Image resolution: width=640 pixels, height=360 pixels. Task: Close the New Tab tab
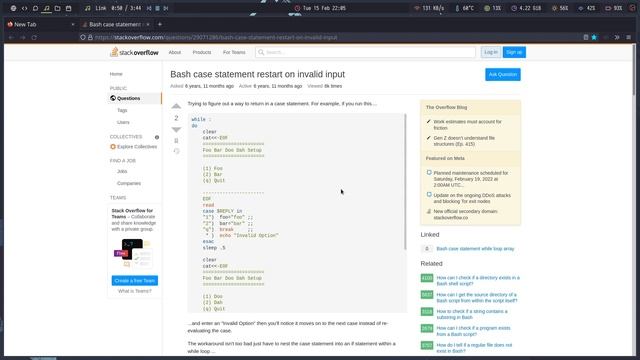pos(73,24)
